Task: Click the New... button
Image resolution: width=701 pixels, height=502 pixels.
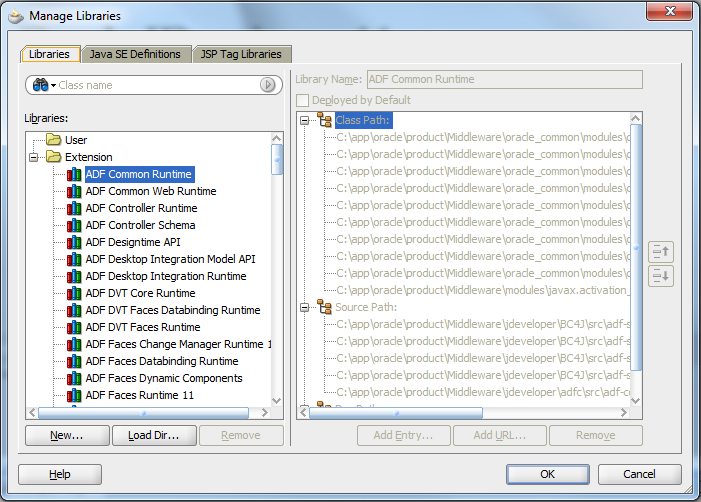Action: pos(67,435)
